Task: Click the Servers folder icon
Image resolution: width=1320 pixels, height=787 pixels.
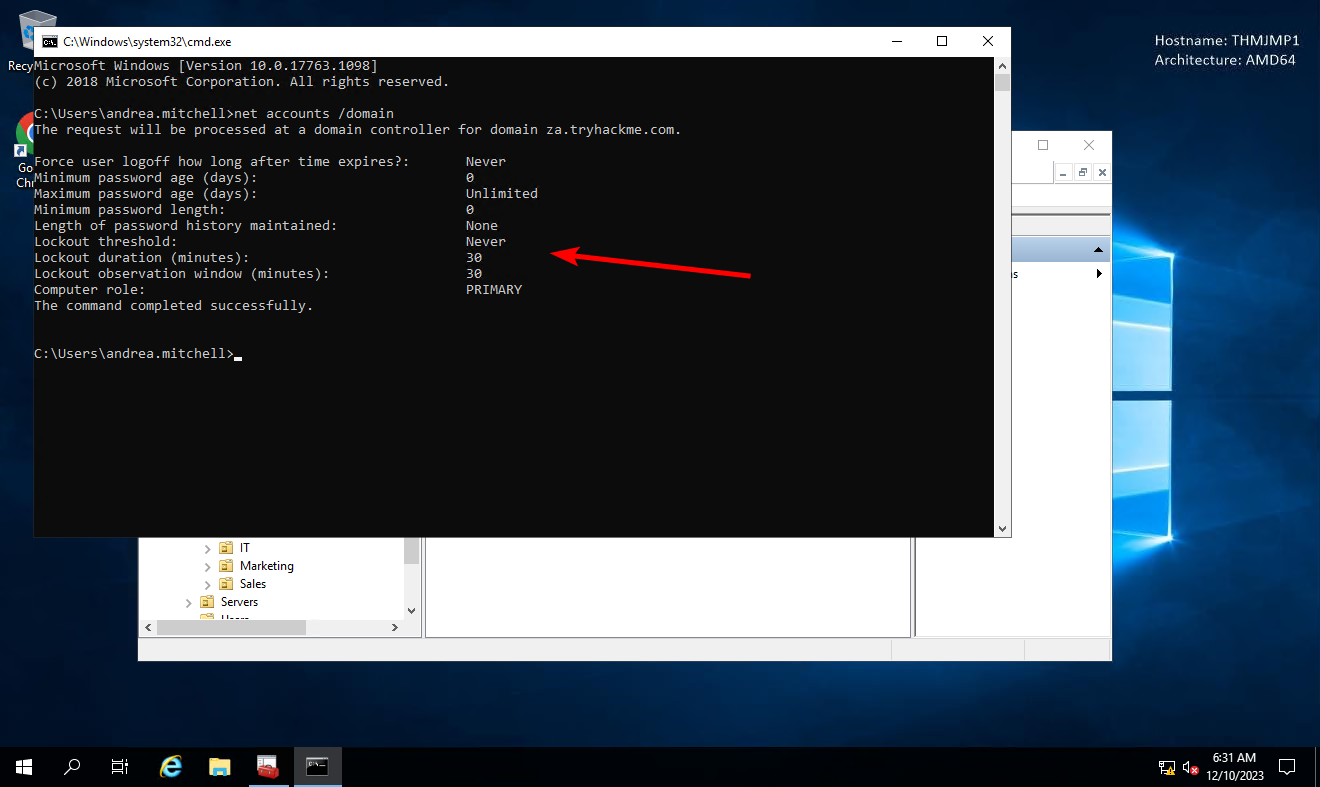Action: click(x=207, y=602)
